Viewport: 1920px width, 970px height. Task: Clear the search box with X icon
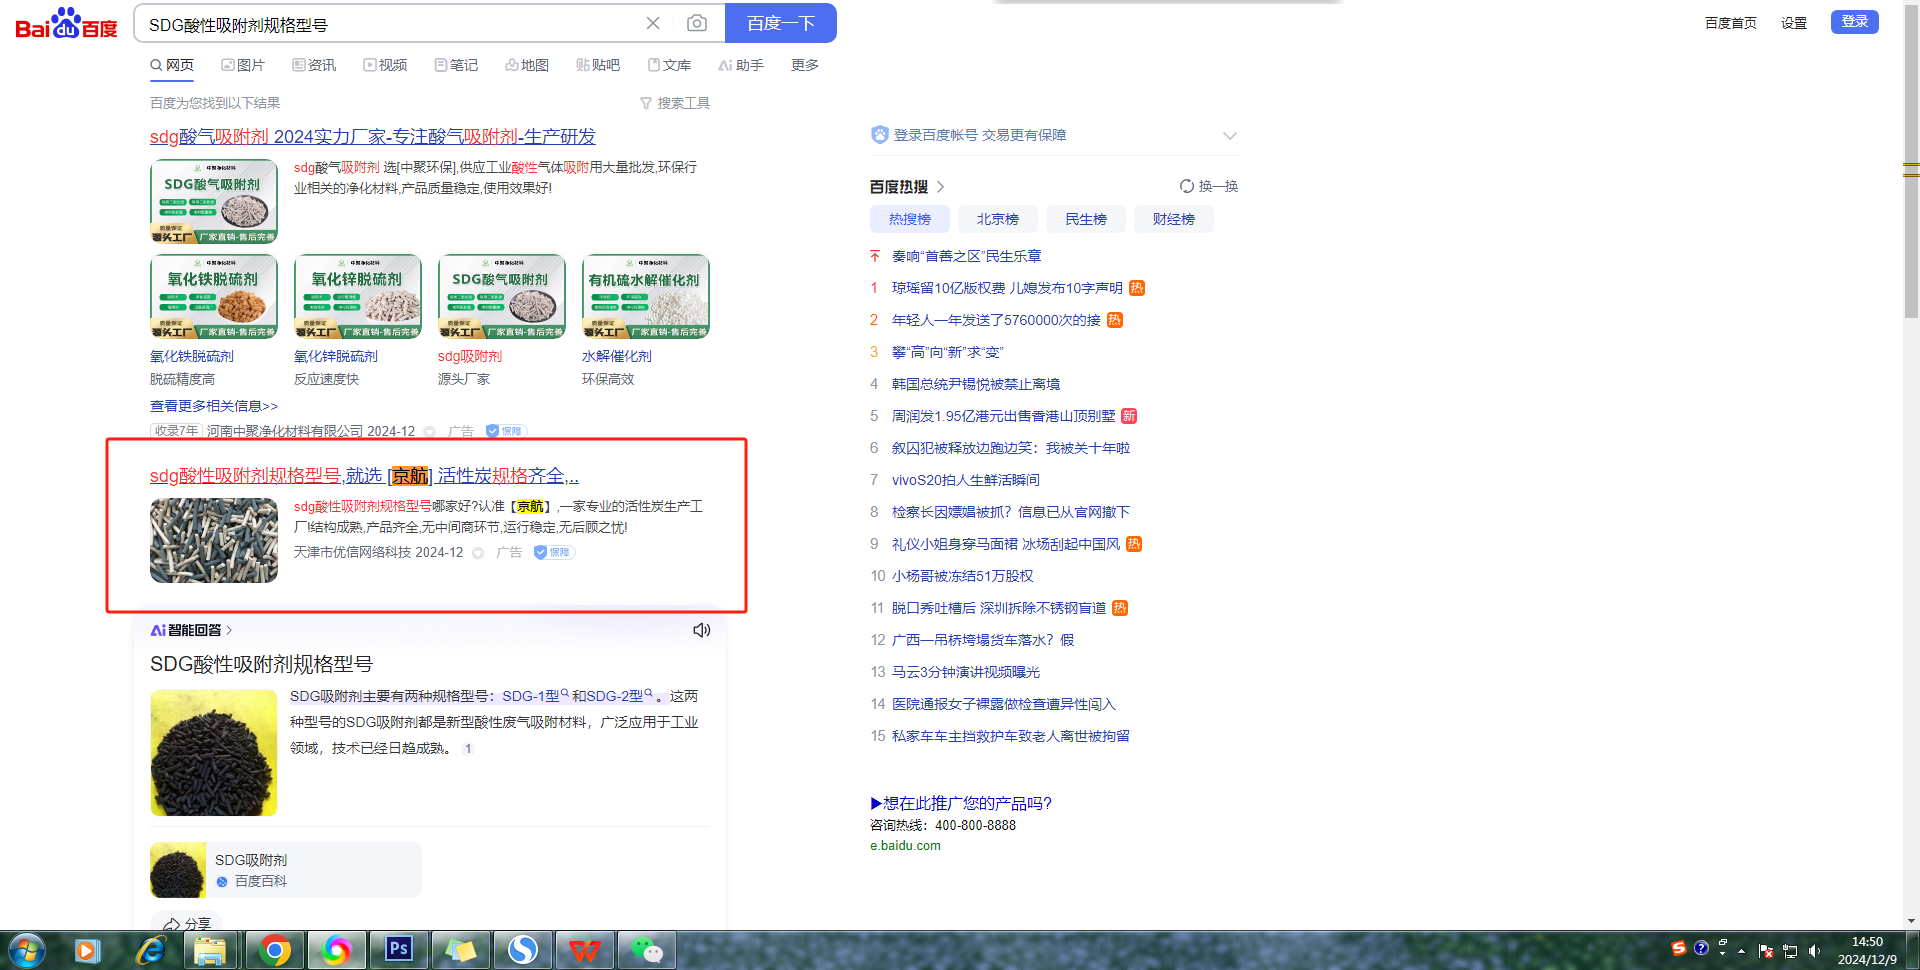point(653,23)
